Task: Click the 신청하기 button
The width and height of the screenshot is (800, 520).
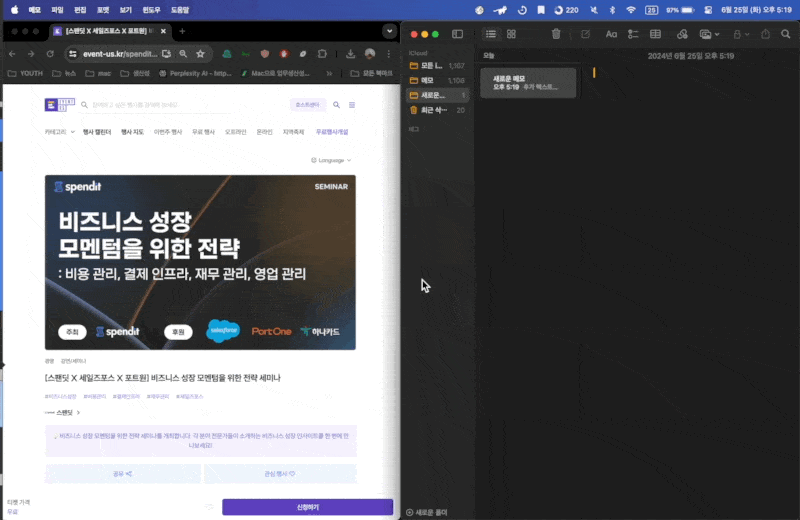Action: click(x=307, y=507)
